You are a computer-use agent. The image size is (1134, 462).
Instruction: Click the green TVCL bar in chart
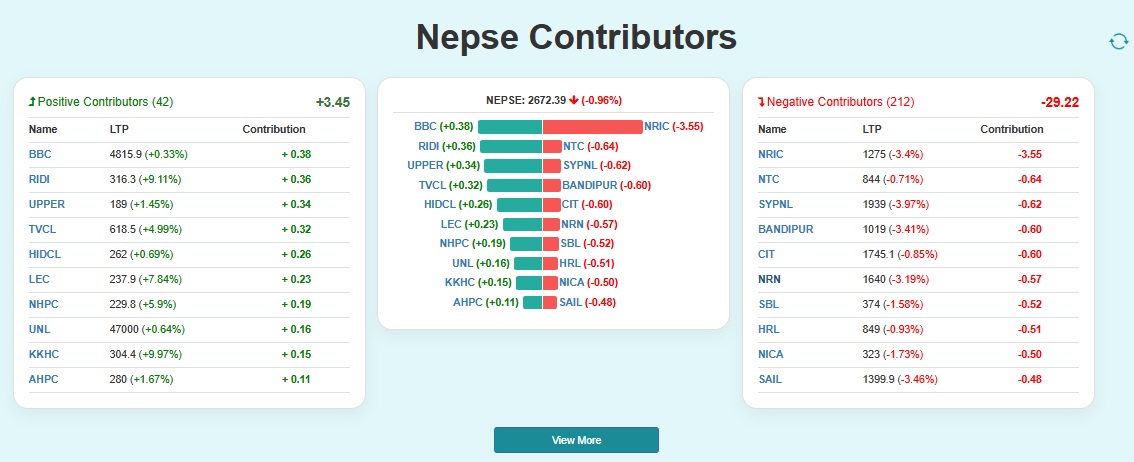[x=514, y=185]
